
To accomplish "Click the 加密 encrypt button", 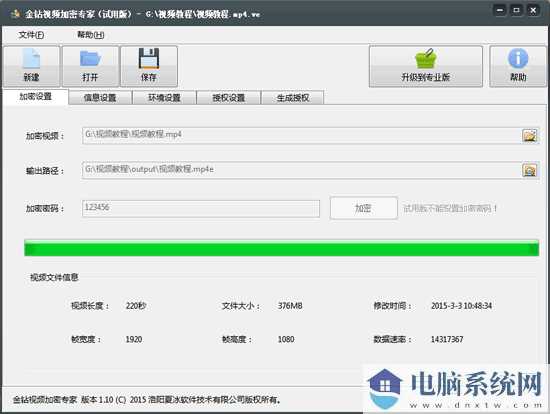I will coord(363,208).
